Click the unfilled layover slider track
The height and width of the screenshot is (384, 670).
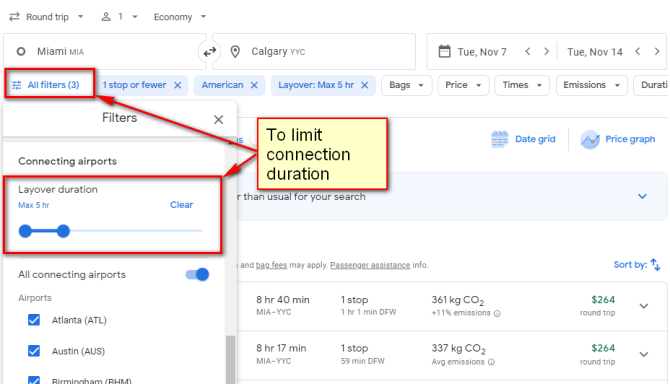point(136,231)
